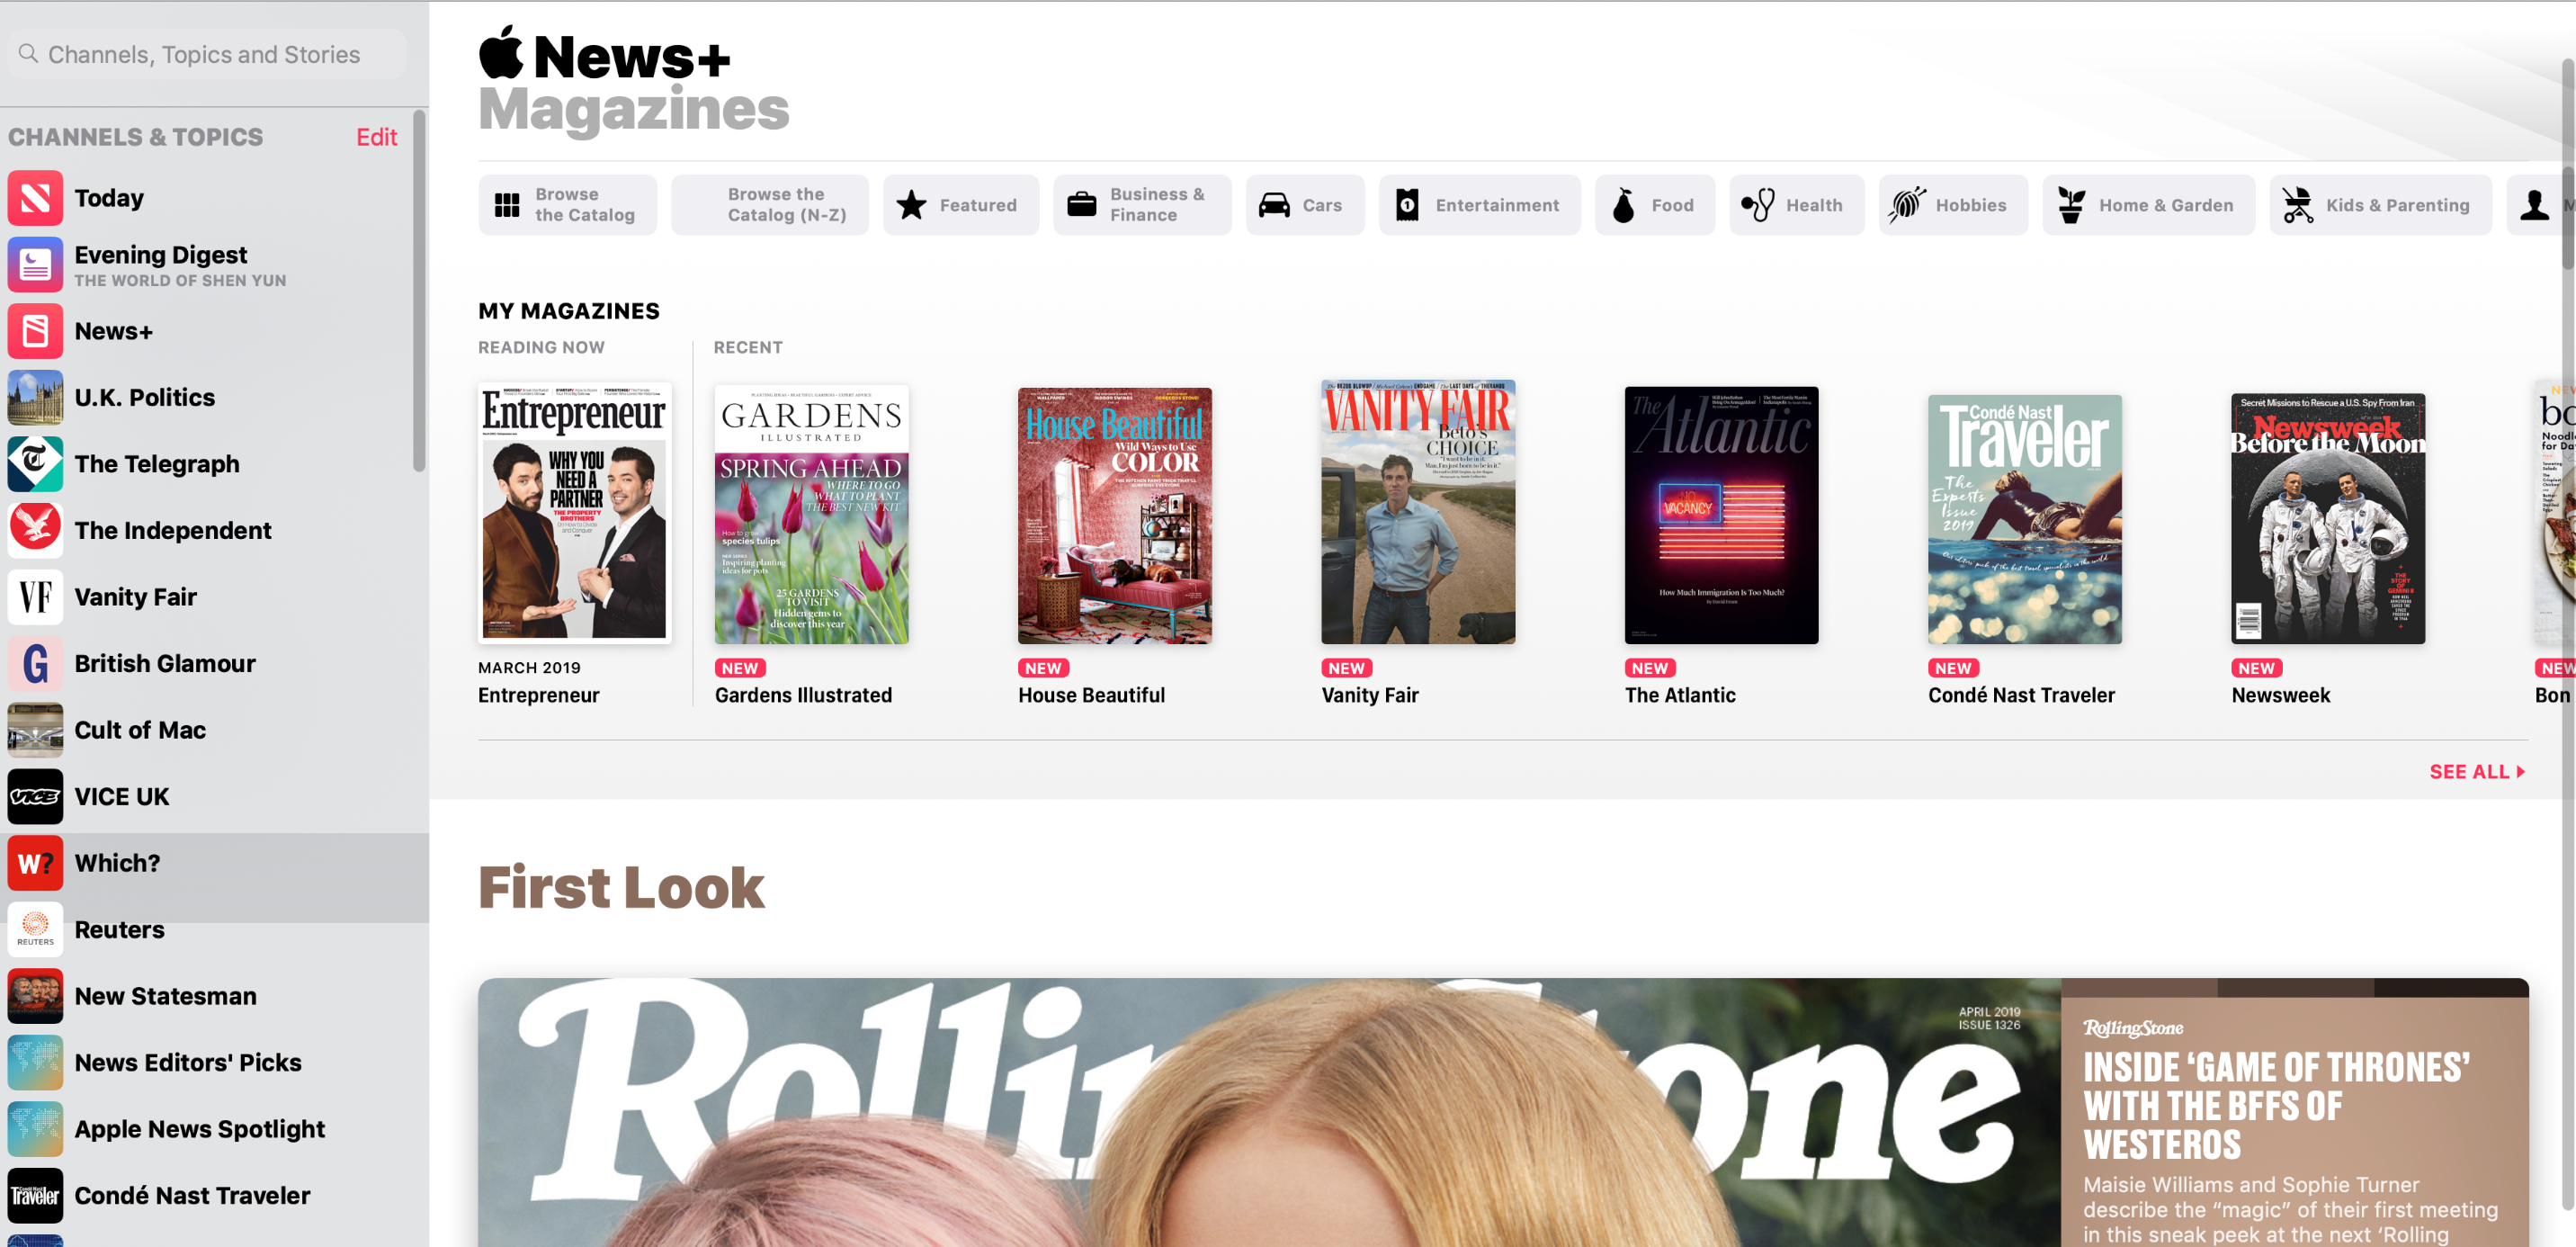Click the sidebar scrollbar
This screenshot has height=1247, width=2576.
(419, 290)
